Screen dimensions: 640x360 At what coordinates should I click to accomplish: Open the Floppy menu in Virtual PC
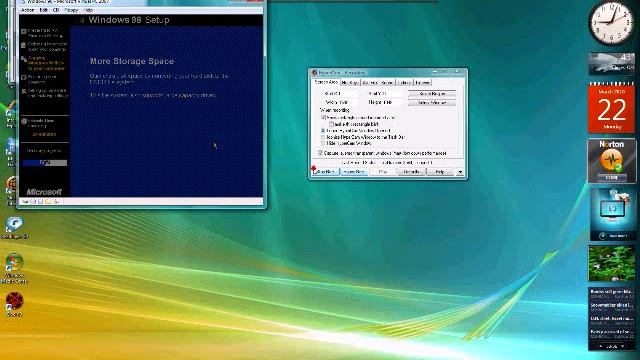coord(71,10)
